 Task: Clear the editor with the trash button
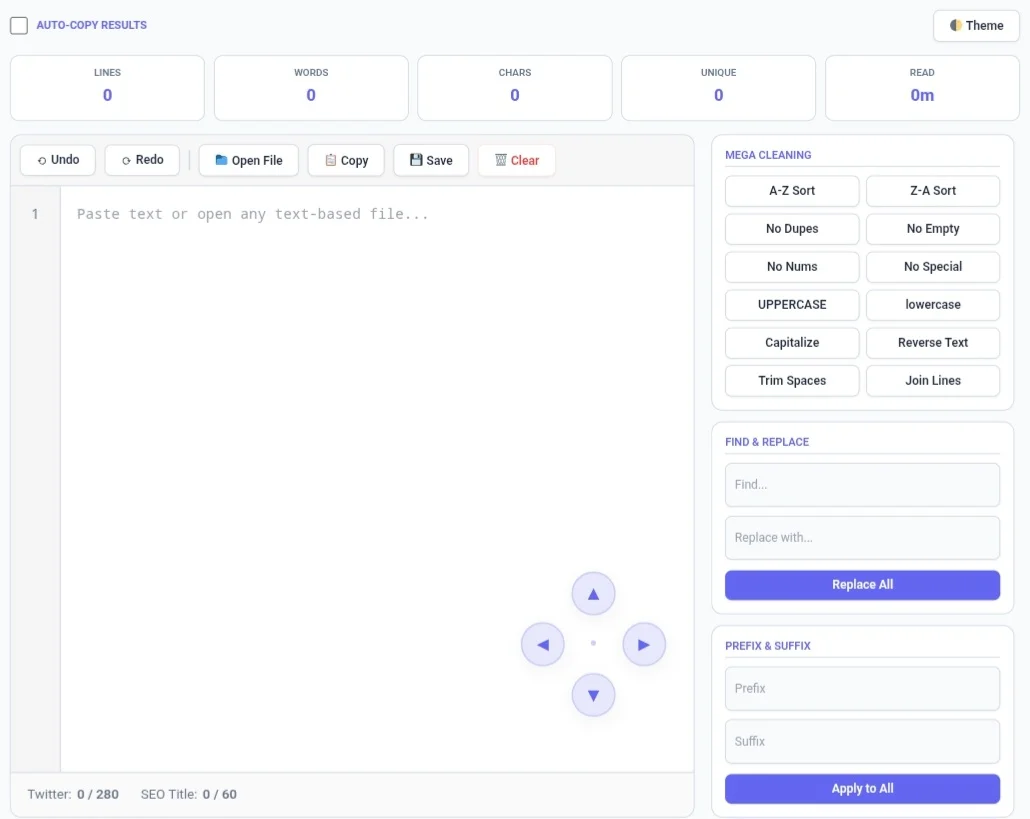click(x=516, y=160)
